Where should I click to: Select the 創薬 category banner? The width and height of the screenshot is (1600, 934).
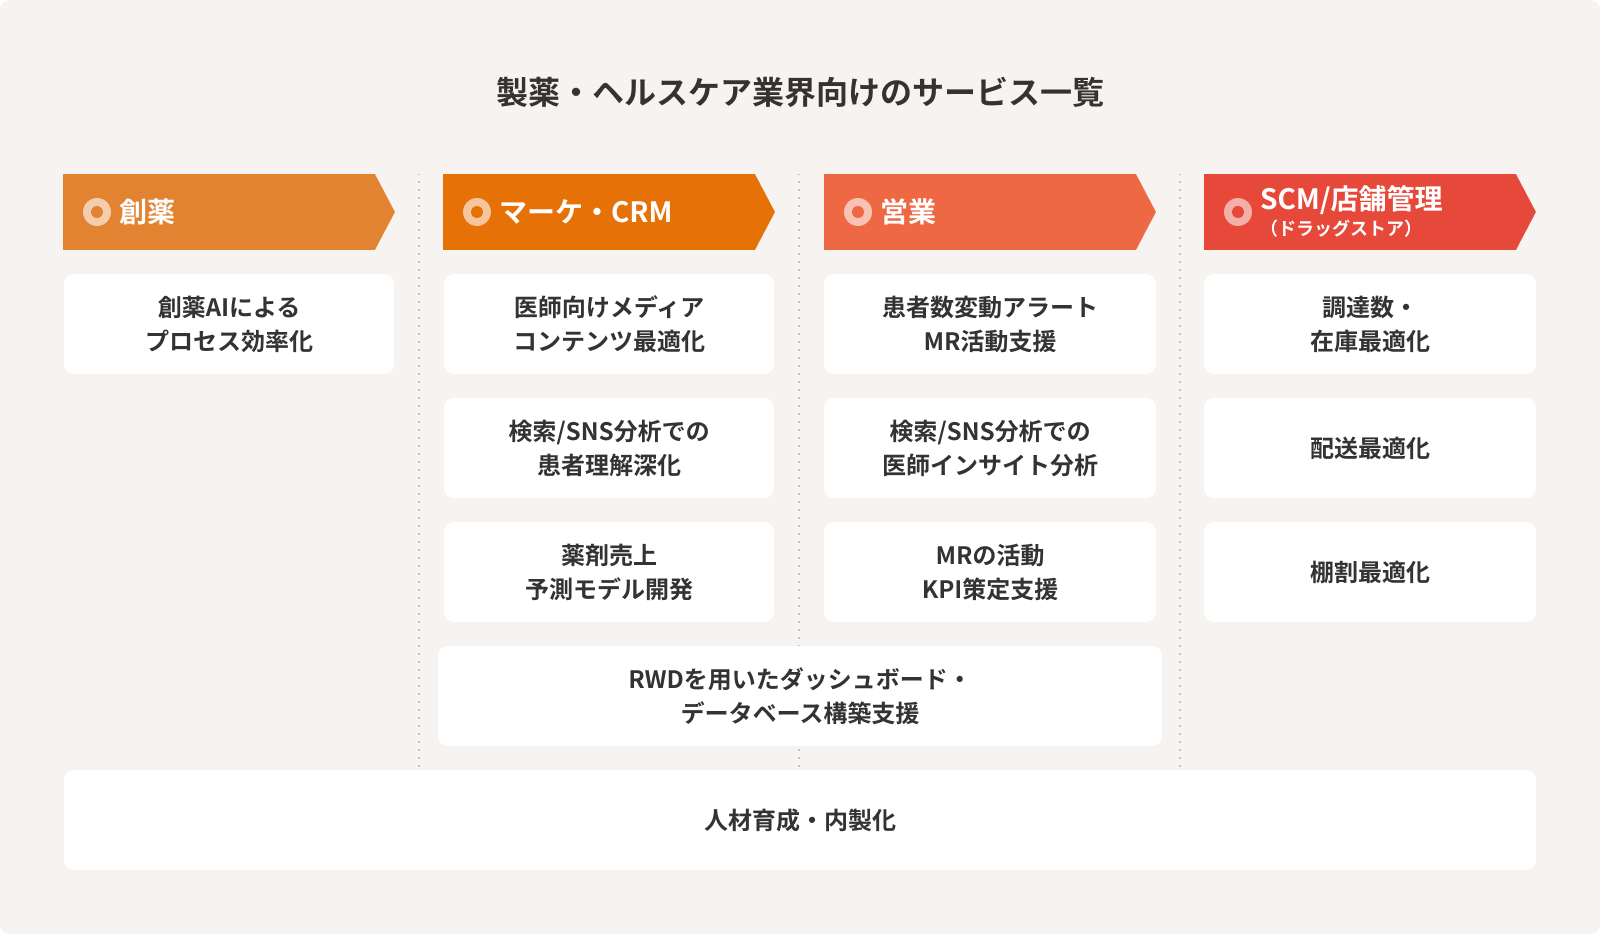pos(228,212)
